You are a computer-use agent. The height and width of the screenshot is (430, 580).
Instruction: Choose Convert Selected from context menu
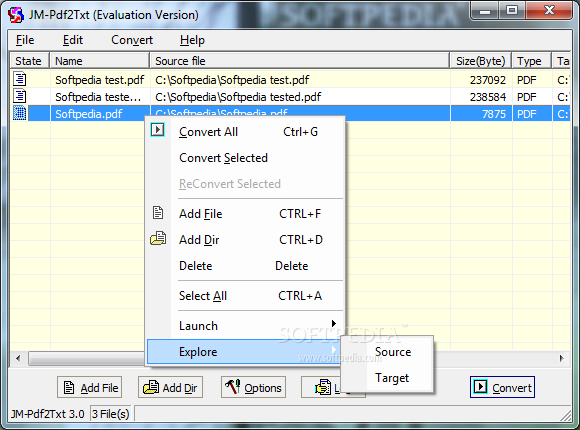245,158
